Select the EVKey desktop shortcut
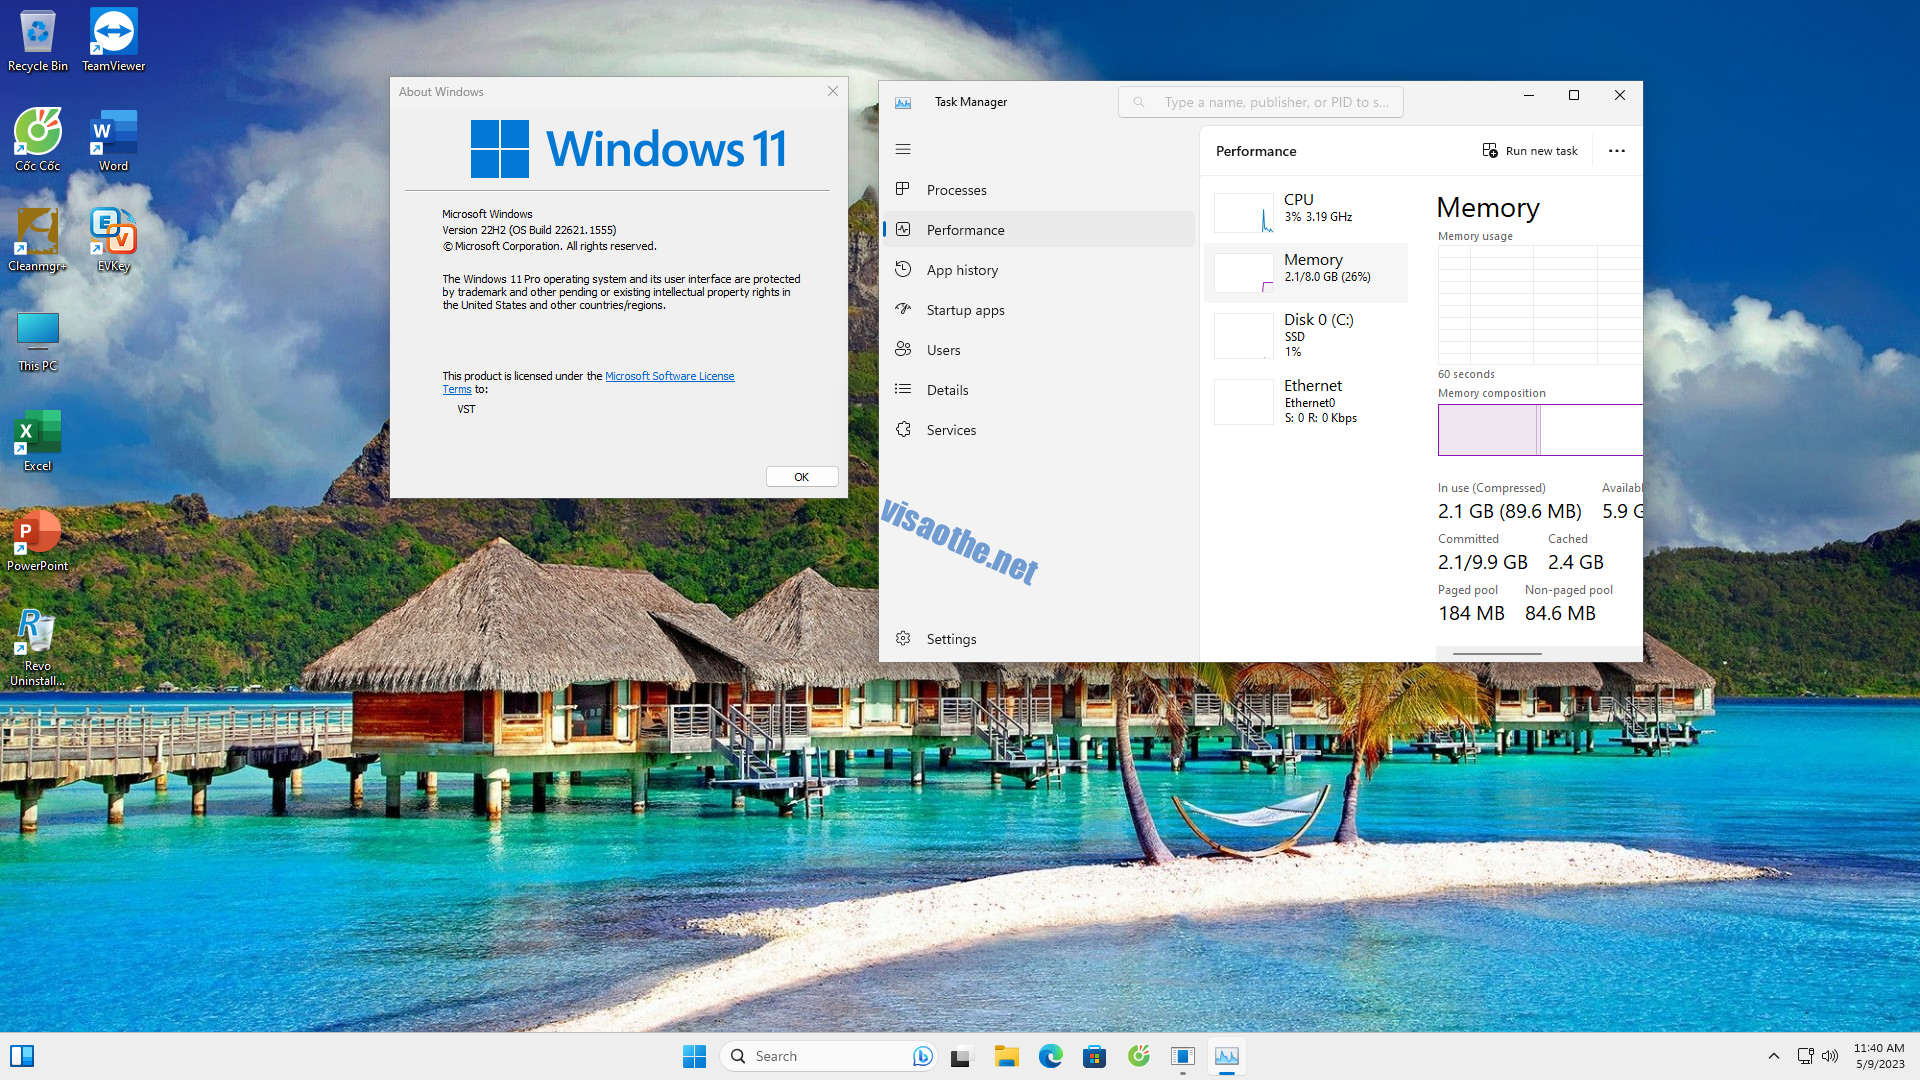This screenshot has height=1080, width=1920. pos(113,241)
